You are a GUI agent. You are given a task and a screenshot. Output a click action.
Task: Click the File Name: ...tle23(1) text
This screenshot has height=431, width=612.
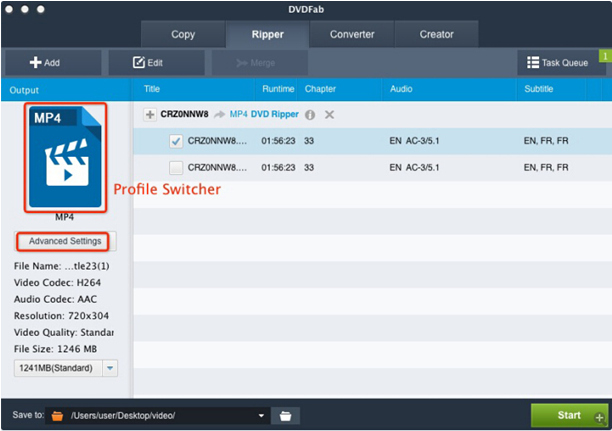[62, 266]
